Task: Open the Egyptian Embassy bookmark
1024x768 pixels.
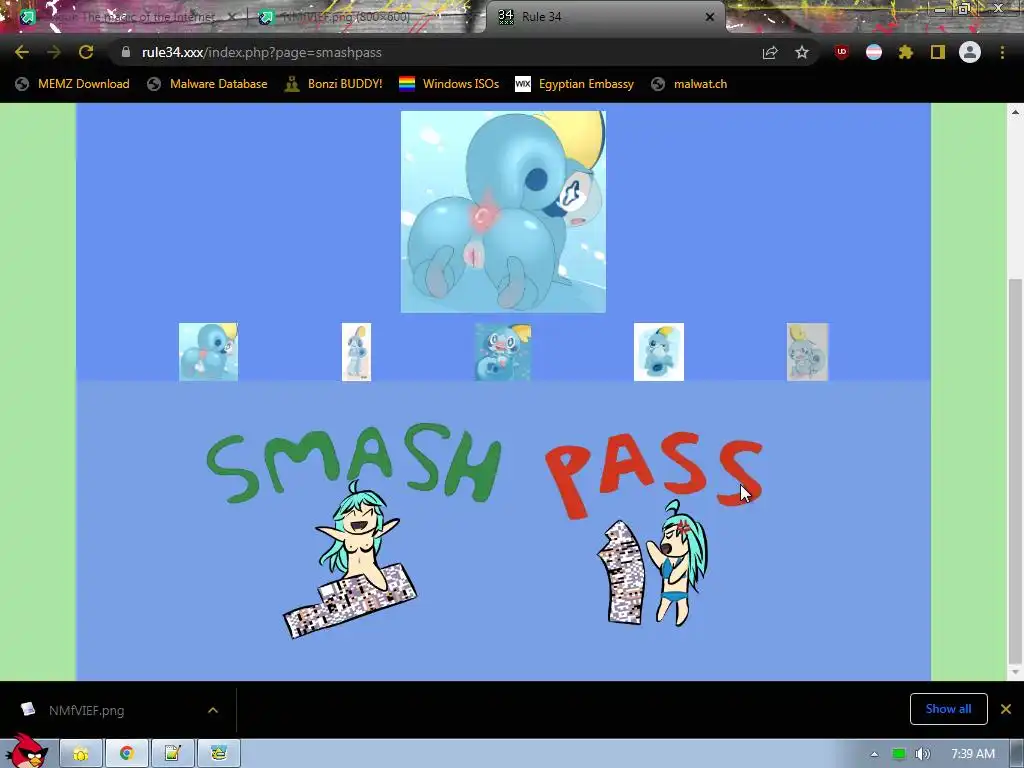Action: [x=575, y=84]
